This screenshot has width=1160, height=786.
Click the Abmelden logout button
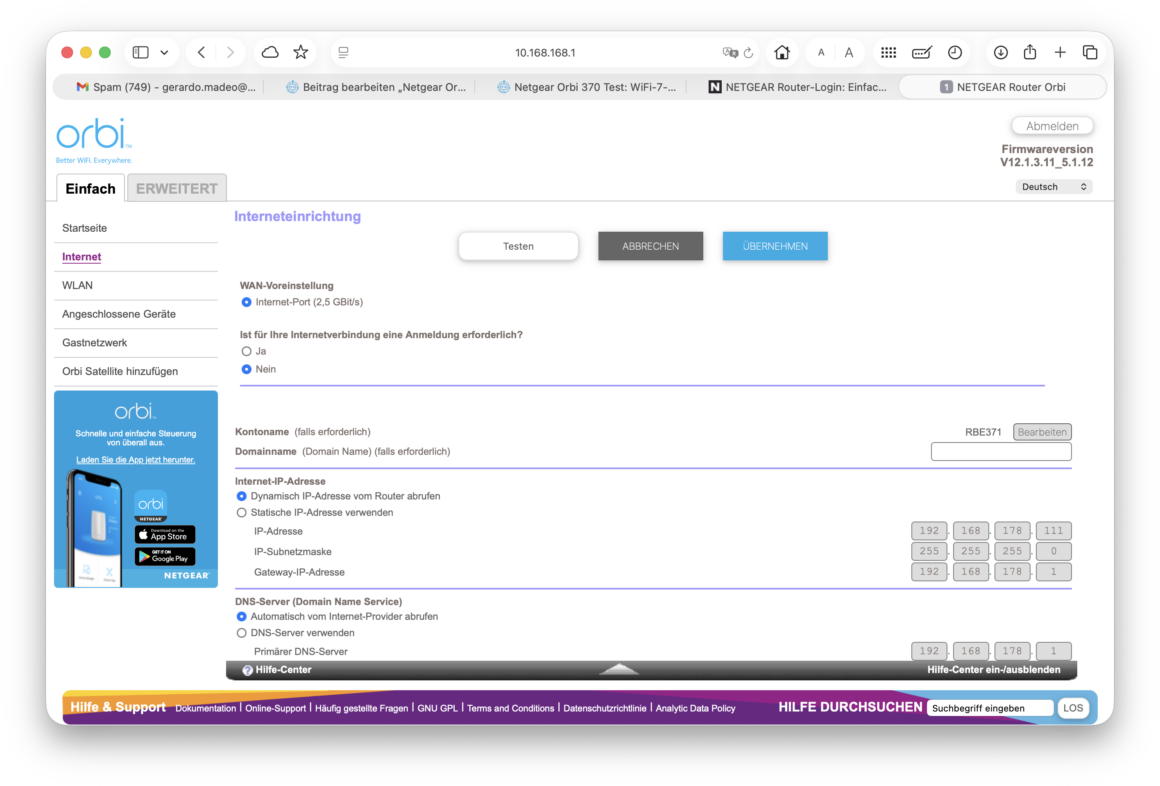coord(1052,126)
